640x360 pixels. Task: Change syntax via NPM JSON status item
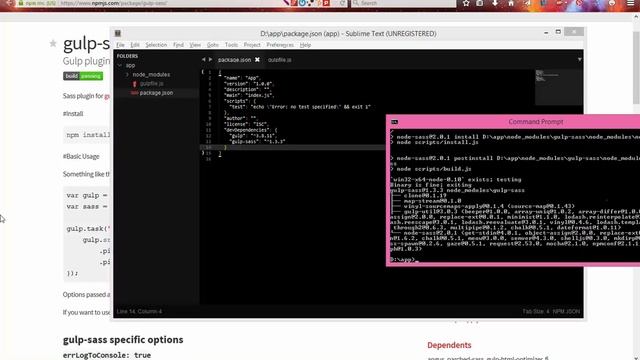[566, 311]
